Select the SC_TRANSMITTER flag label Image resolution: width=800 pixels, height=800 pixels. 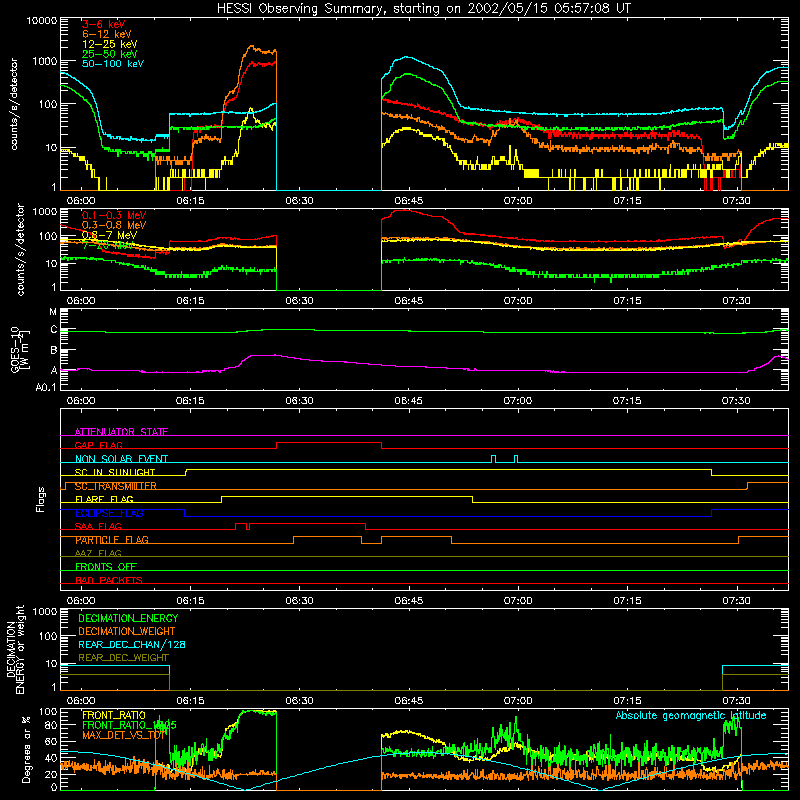click(x=116, y=486)
